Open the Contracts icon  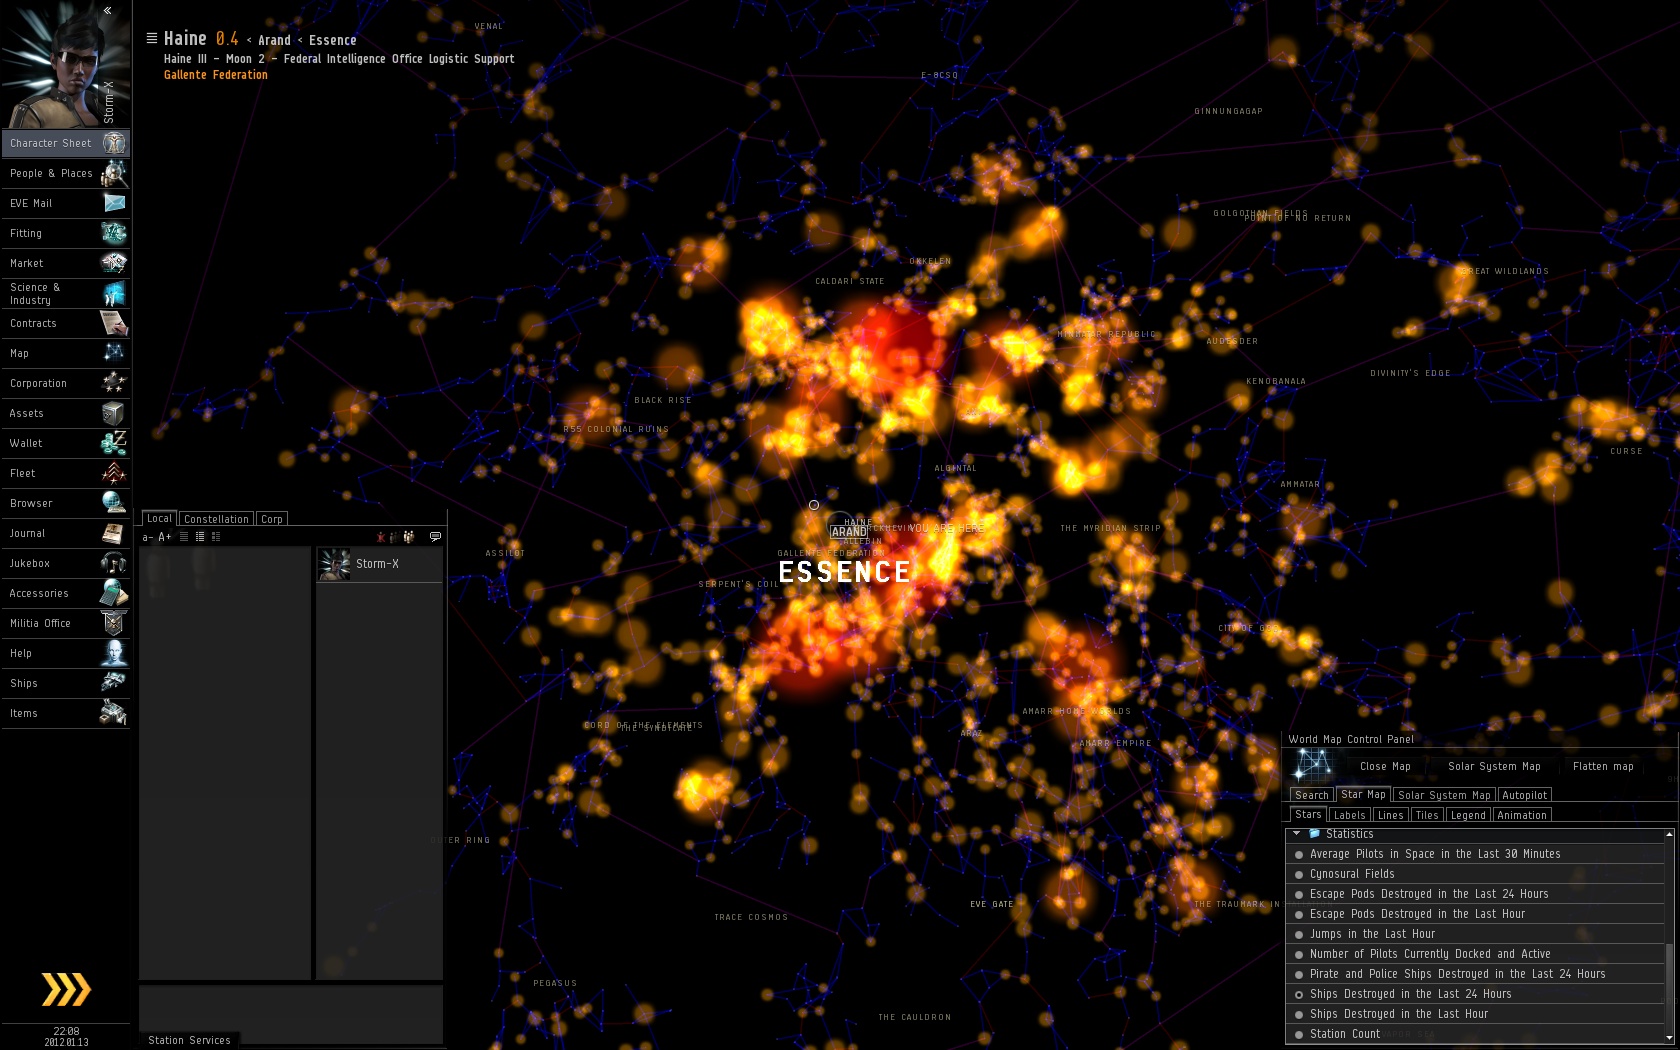click(x=114, y=323)
